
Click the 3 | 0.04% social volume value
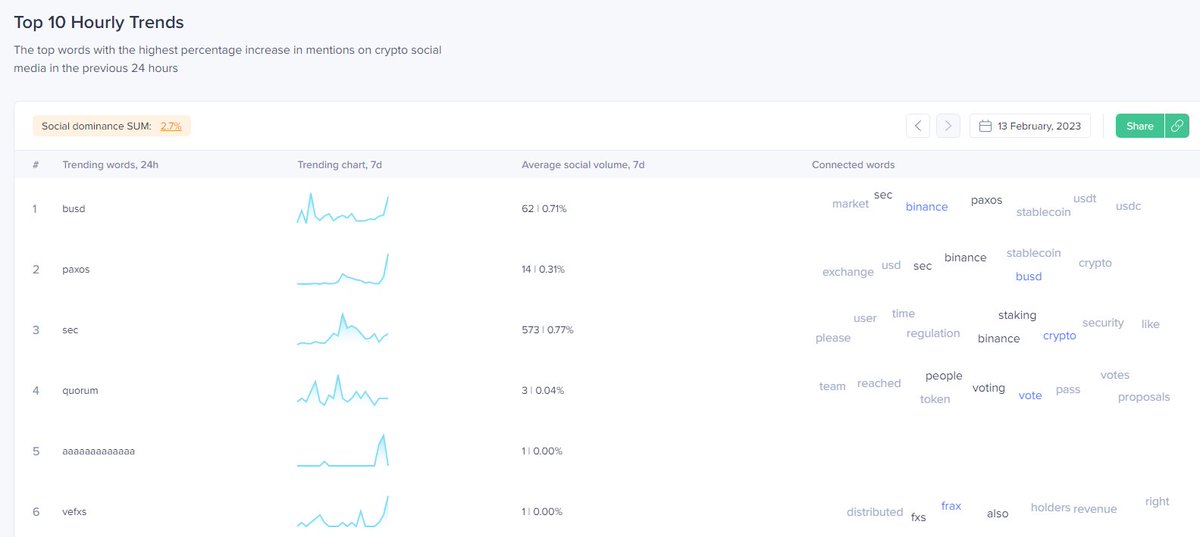[542, 390]
